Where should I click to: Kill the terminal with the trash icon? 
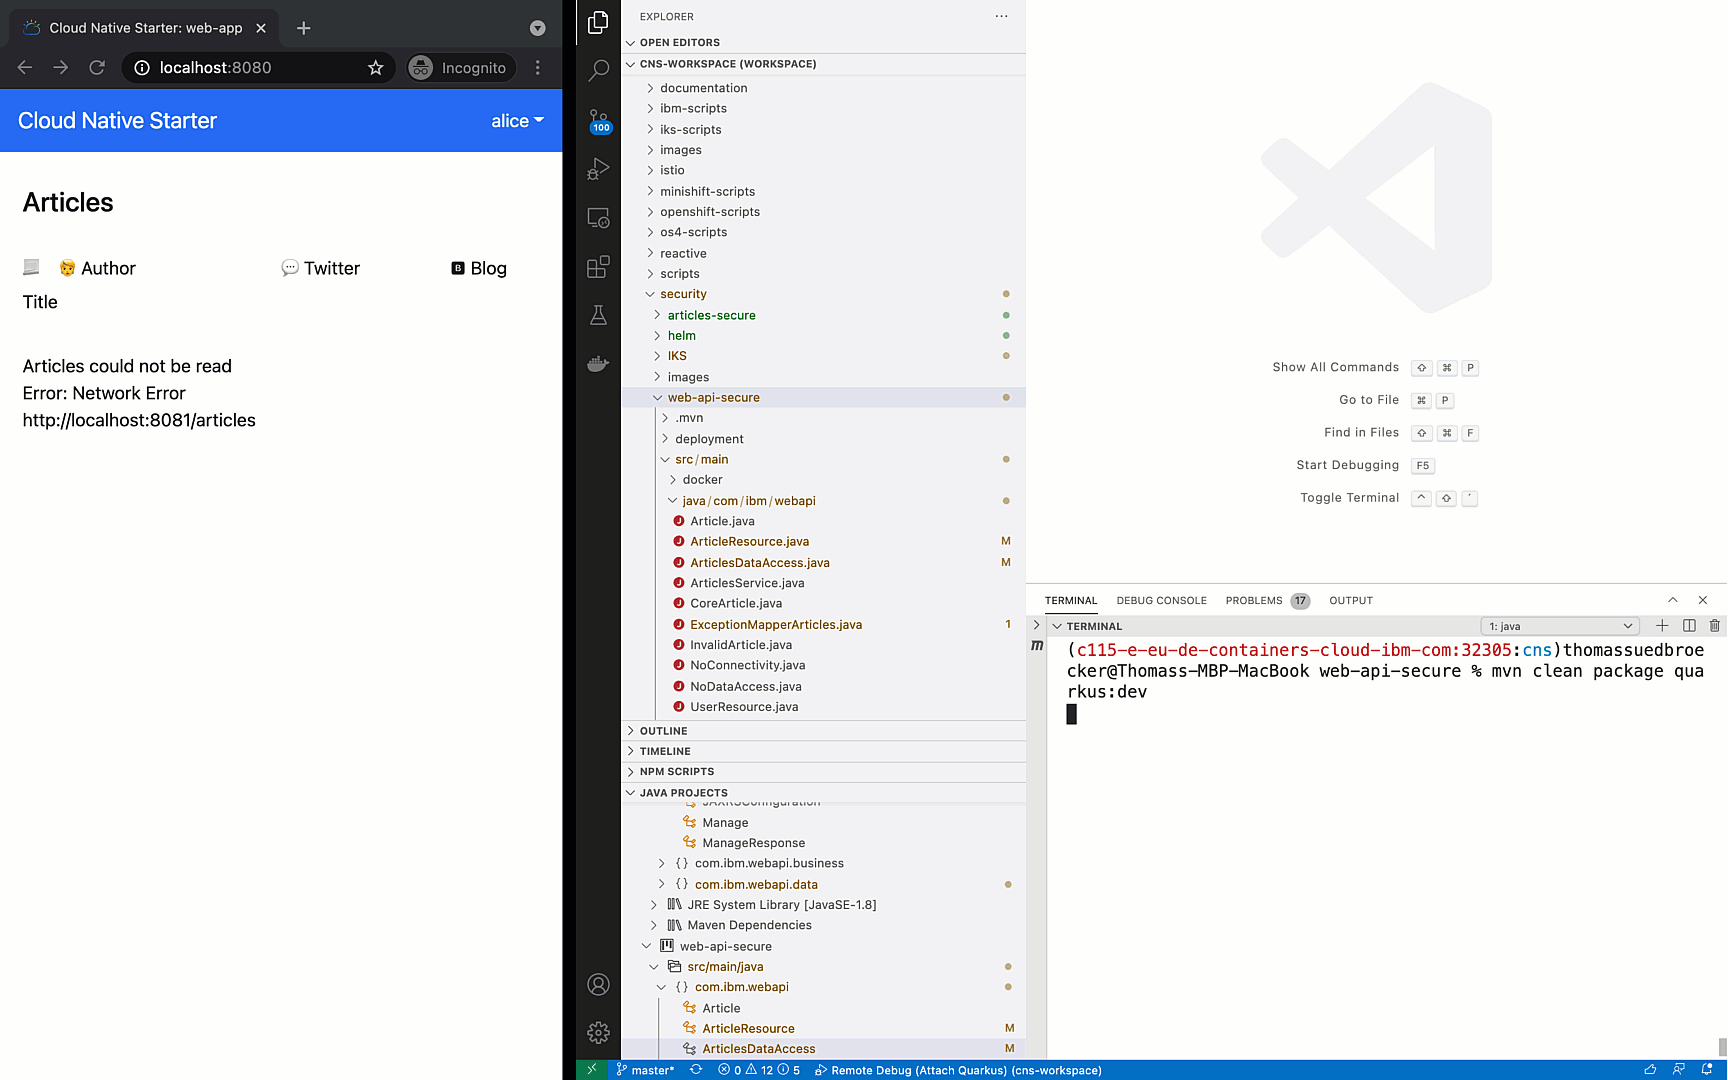pyautogui.click(x=1714, y=626)
